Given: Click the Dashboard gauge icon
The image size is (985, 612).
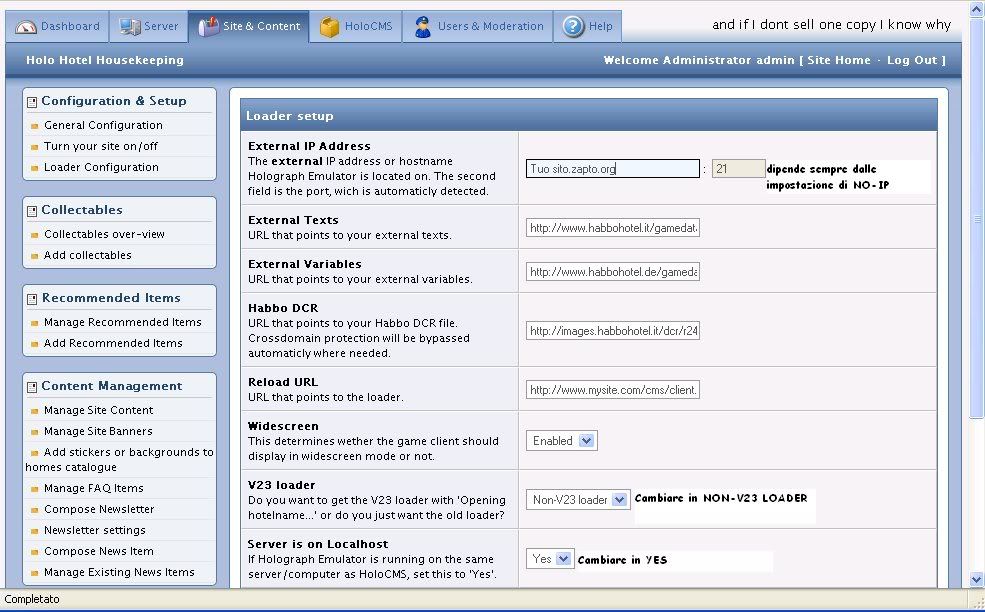Looking at the screenshot, I should 26,27.
